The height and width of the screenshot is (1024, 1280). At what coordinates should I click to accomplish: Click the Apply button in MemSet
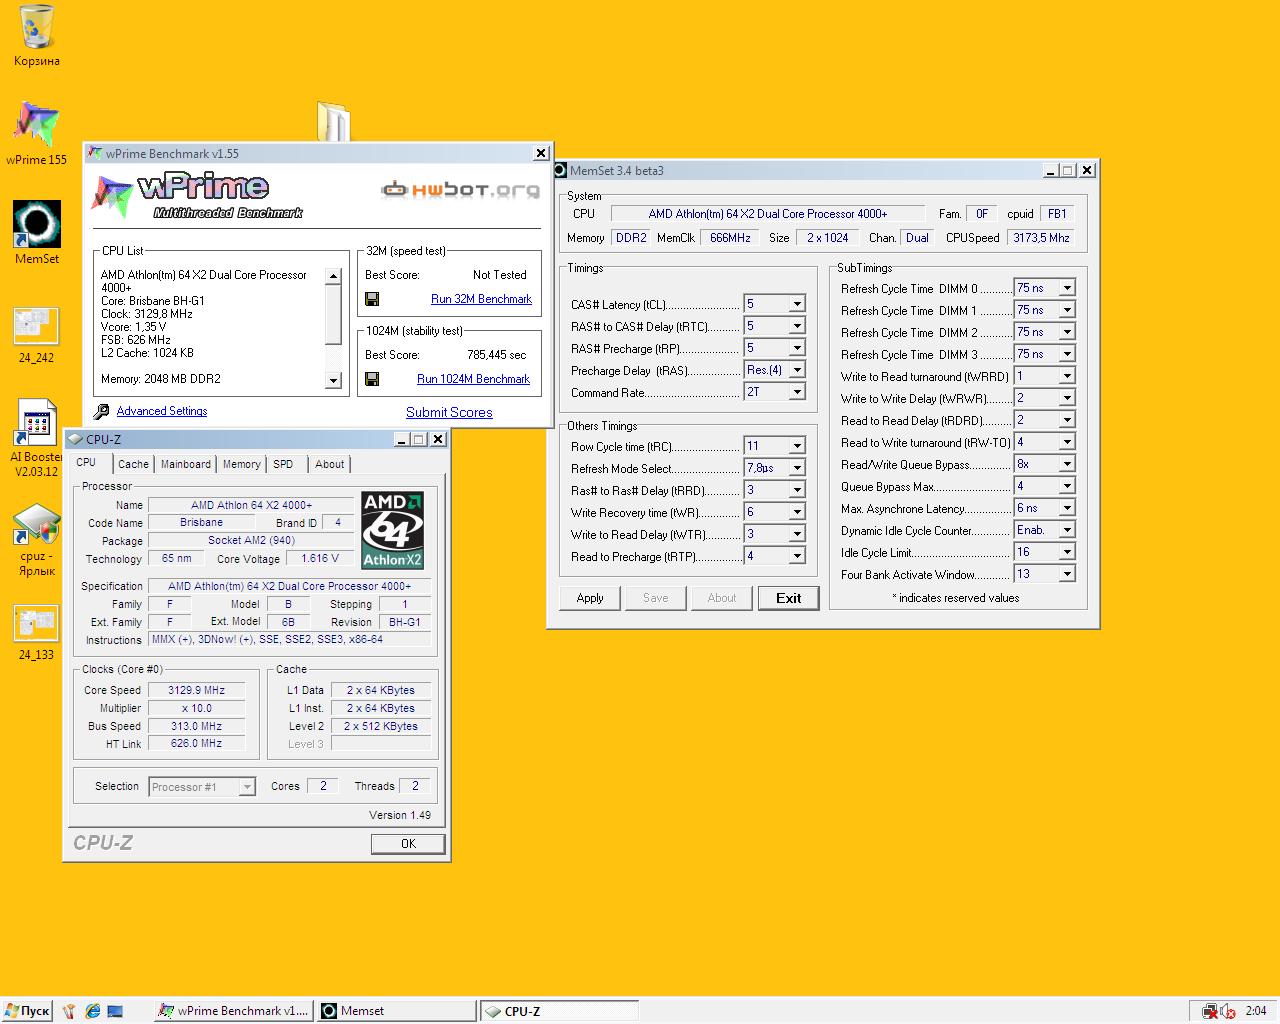[x=590, y=598]
